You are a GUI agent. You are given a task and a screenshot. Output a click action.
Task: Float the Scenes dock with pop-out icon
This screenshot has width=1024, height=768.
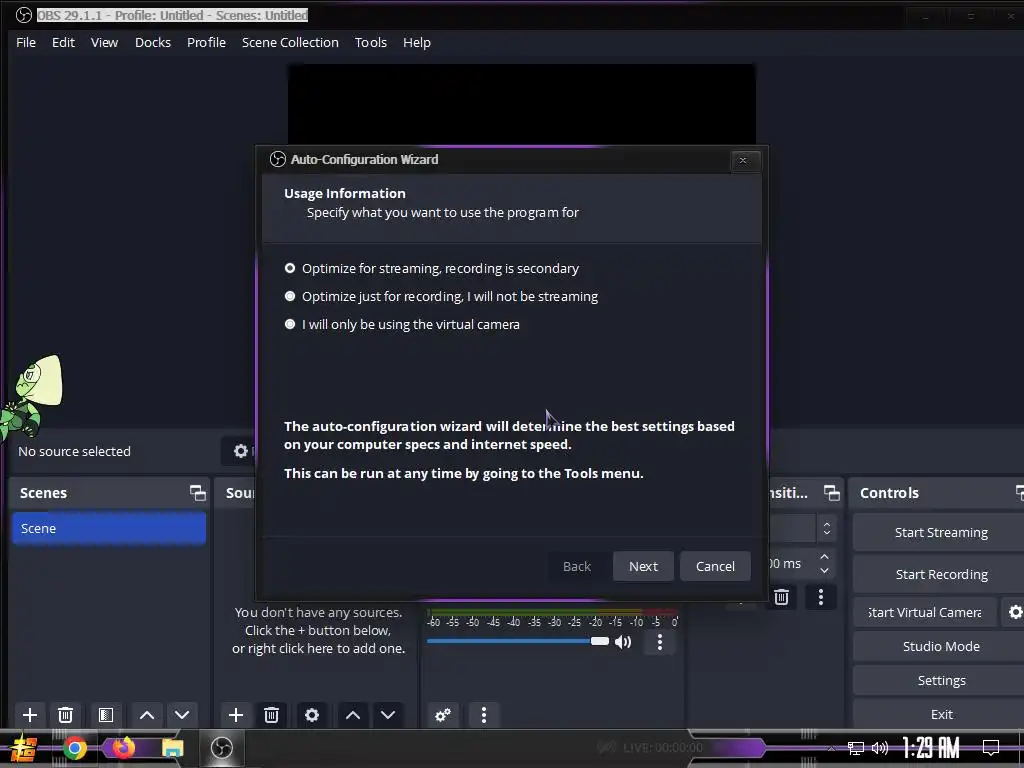tap(197, 492)
